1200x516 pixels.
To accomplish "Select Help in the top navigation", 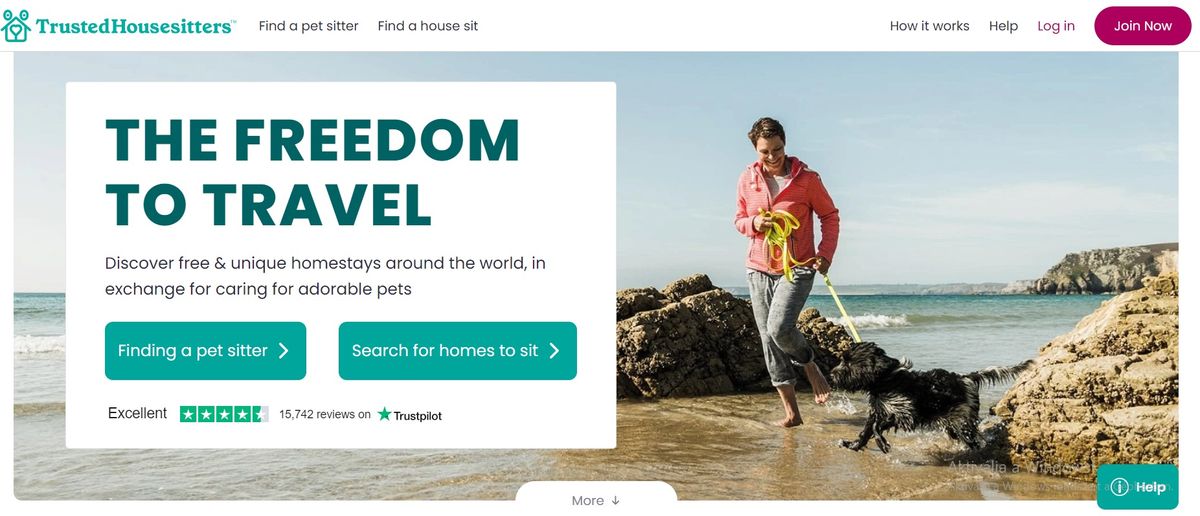I will click(x=1003, y=26).
